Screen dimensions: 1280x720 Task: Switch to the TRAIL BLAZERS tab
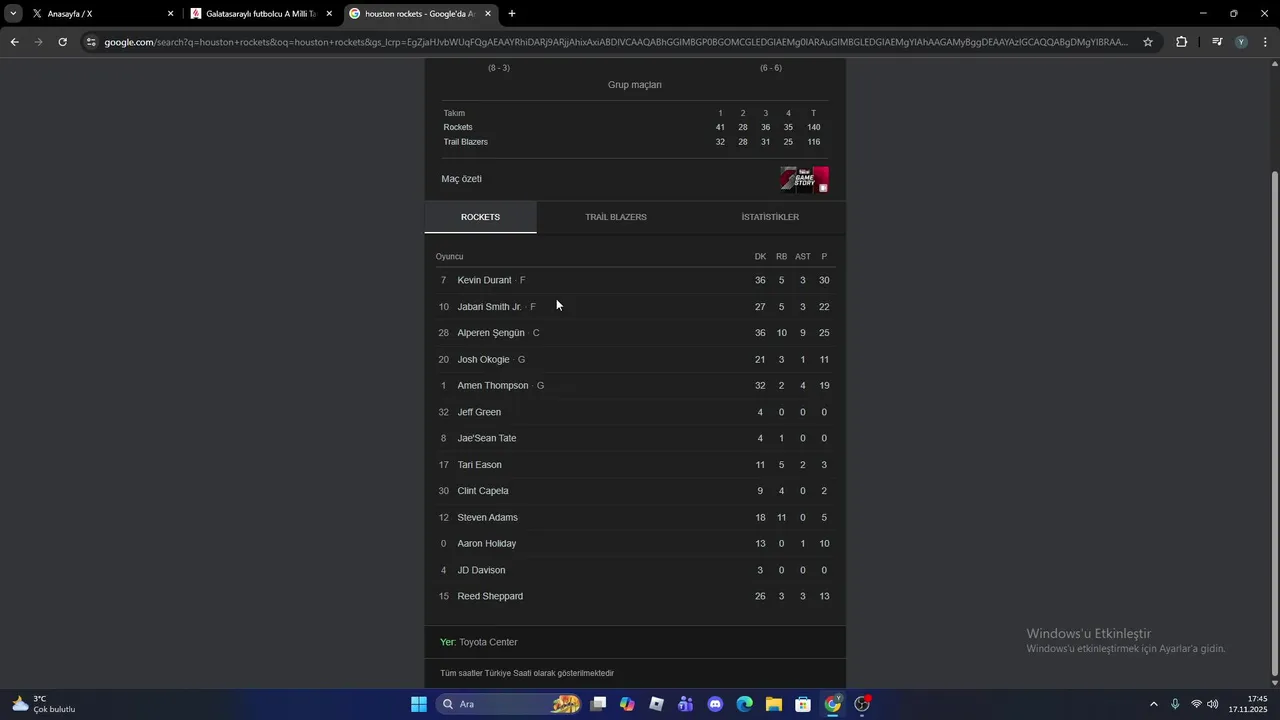pos(616,217)
